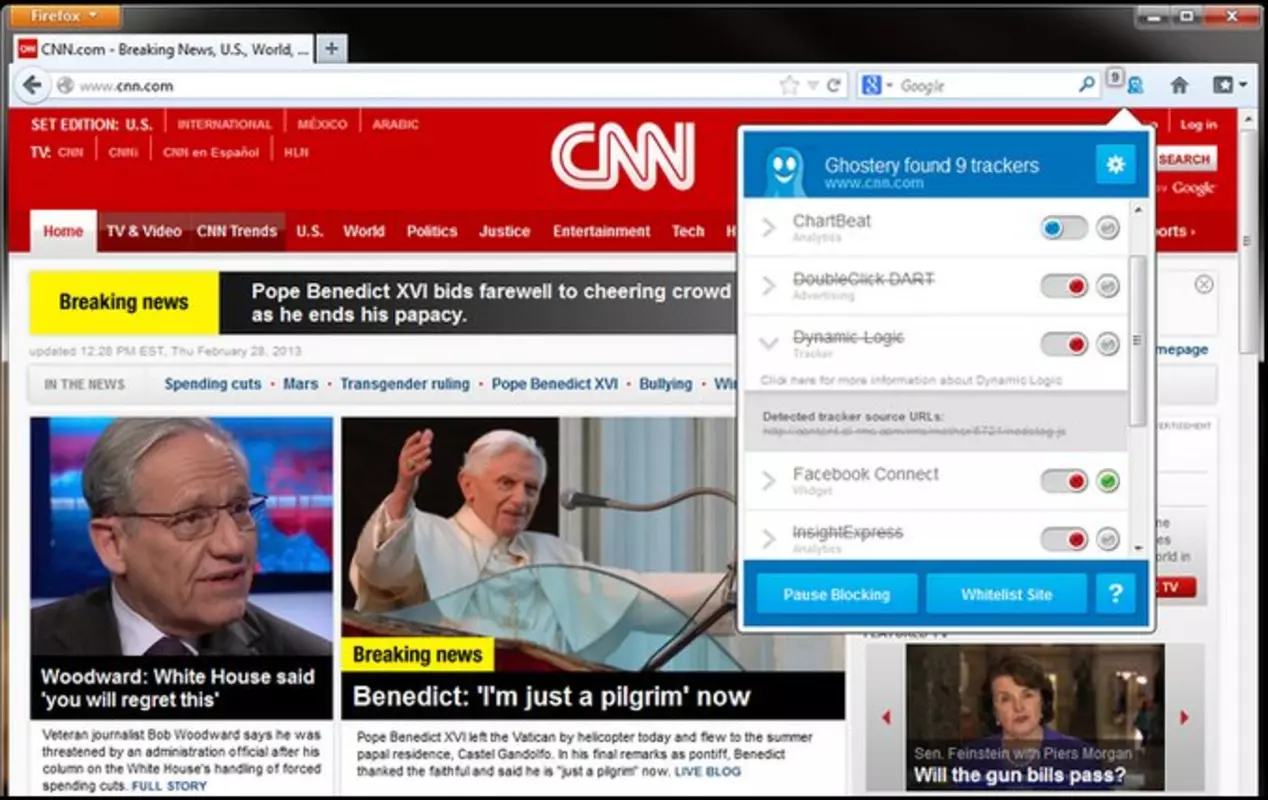Go to Firefox home page icon
Screen dimensions: 1268x800
(1179, 86)
